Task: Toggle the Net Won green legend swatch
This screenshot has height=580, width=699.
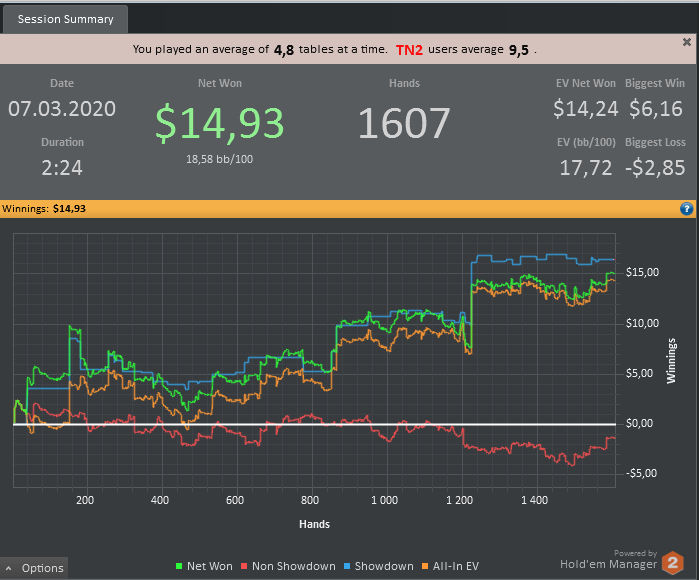Action: [x=179, y=566]
